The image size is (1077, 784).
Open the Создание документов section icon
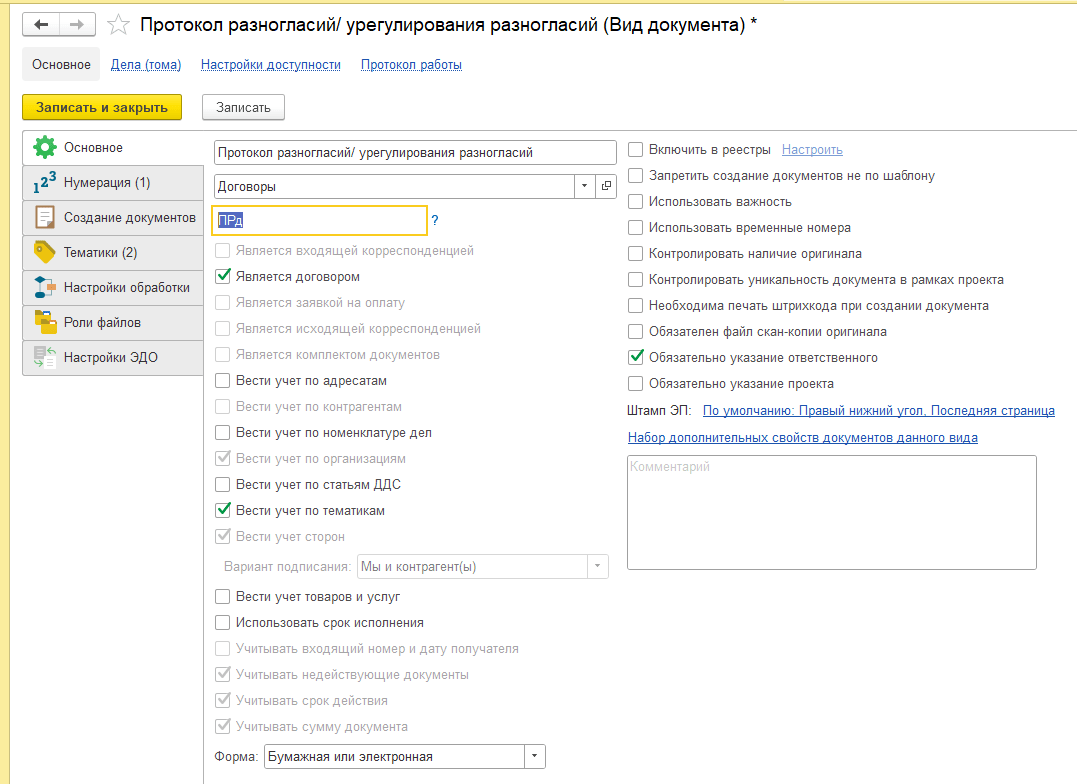pyautogui.click(x=45, y=218)
